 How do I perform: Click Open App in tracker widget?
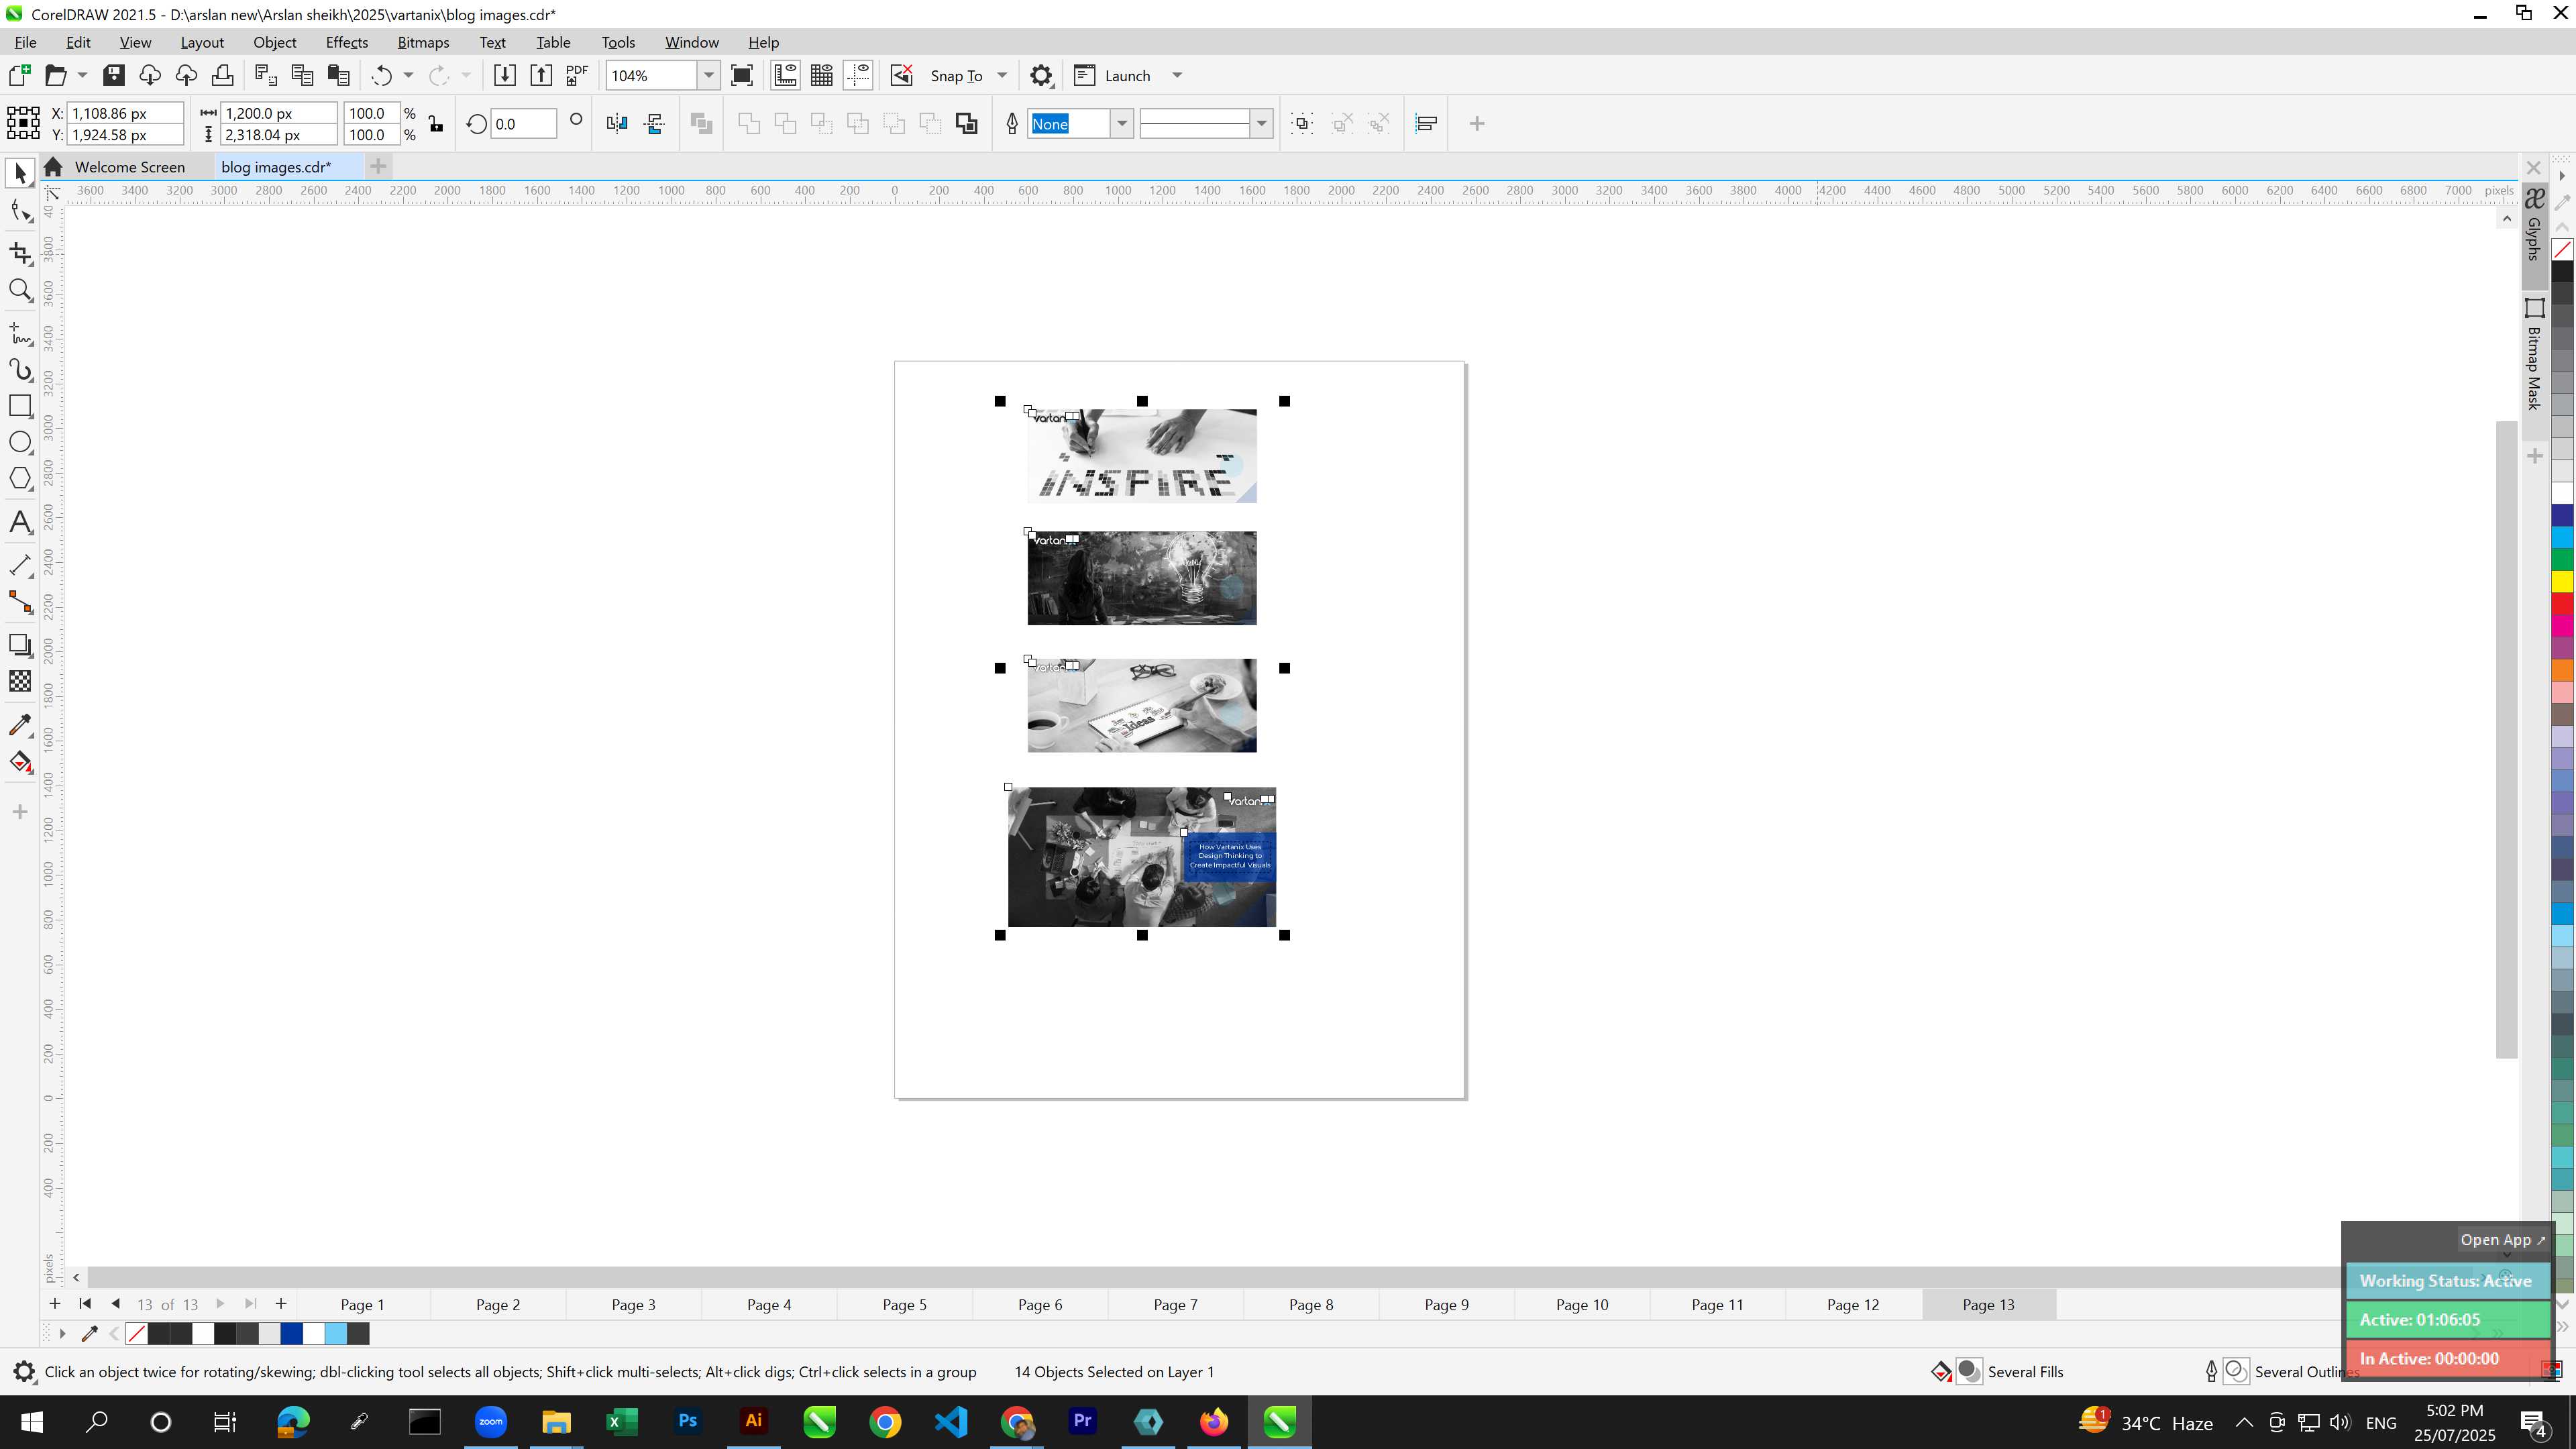2502,1239
